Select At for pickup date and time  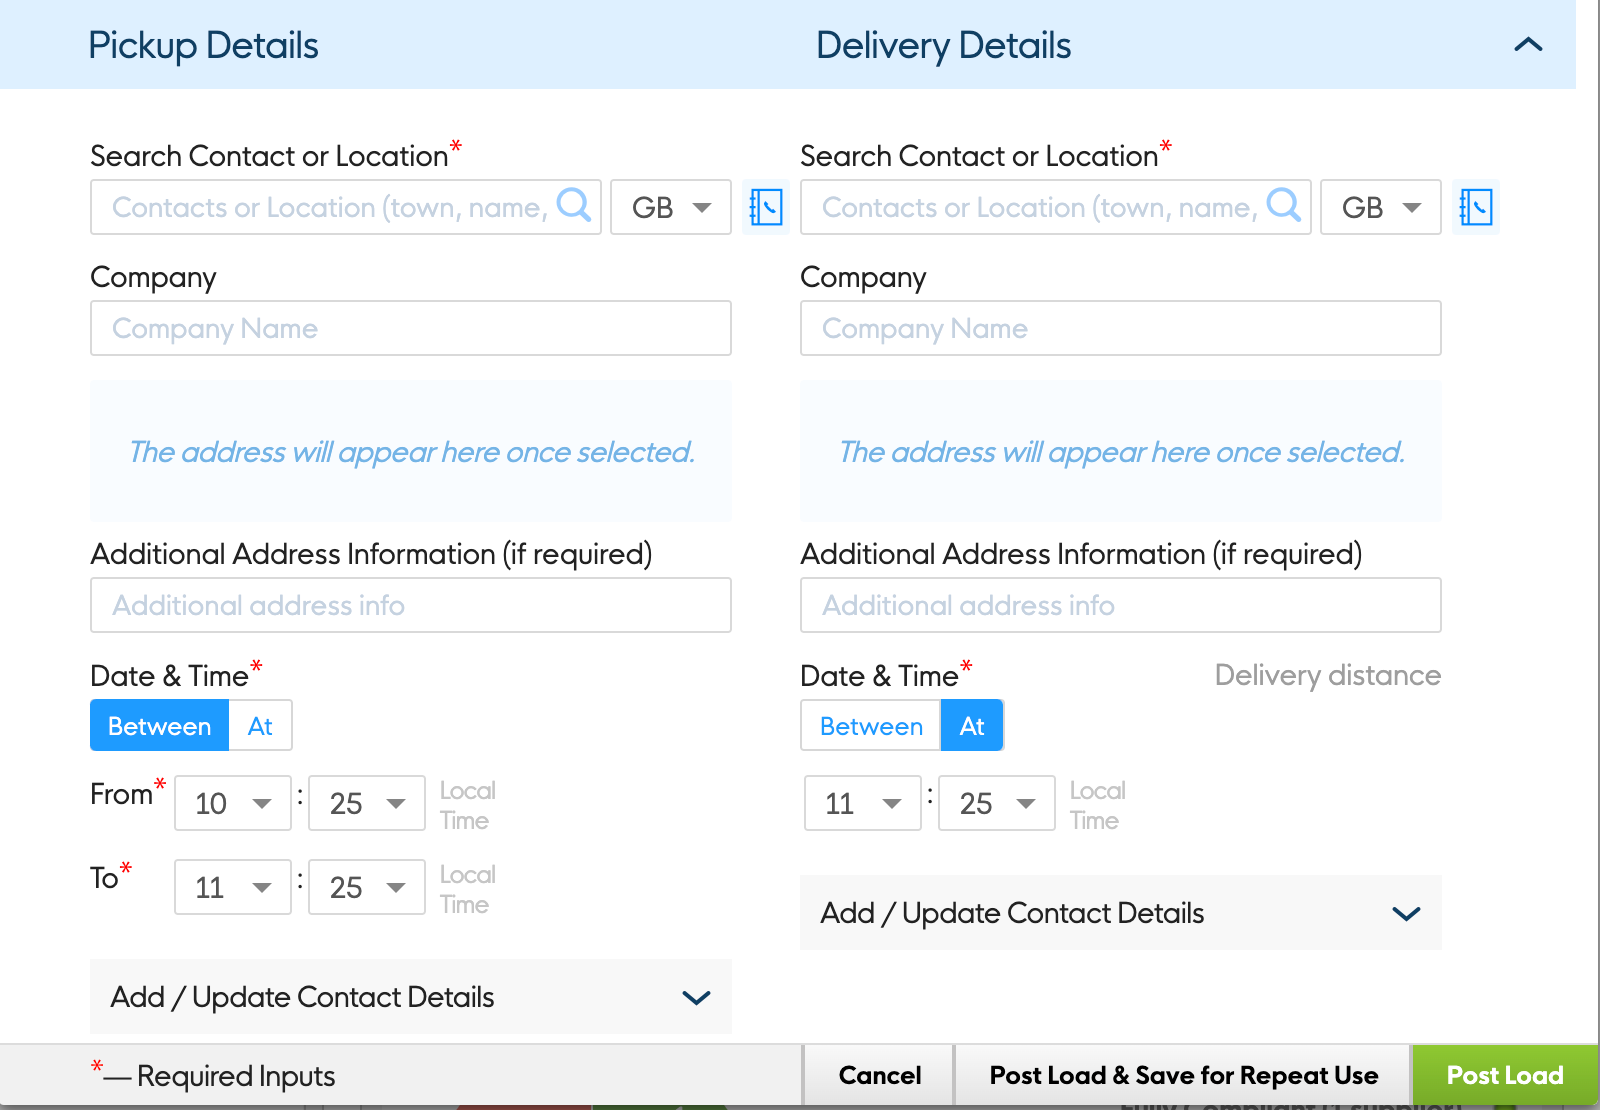[260, 726]
